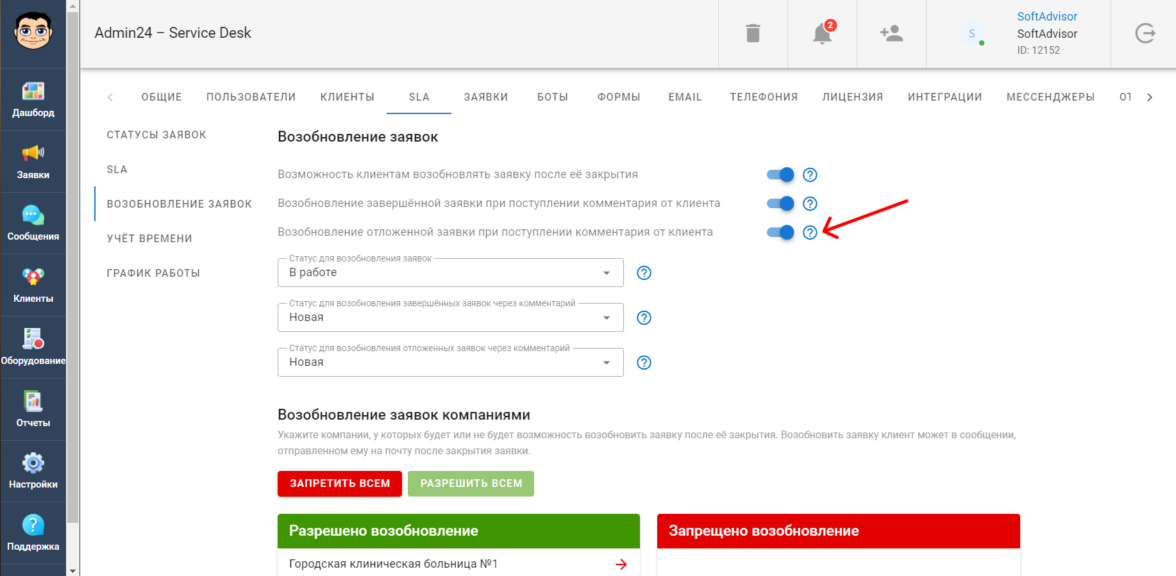Switch to the Общие tab
Screen dimensions: 1176x576
pos(161,97)
